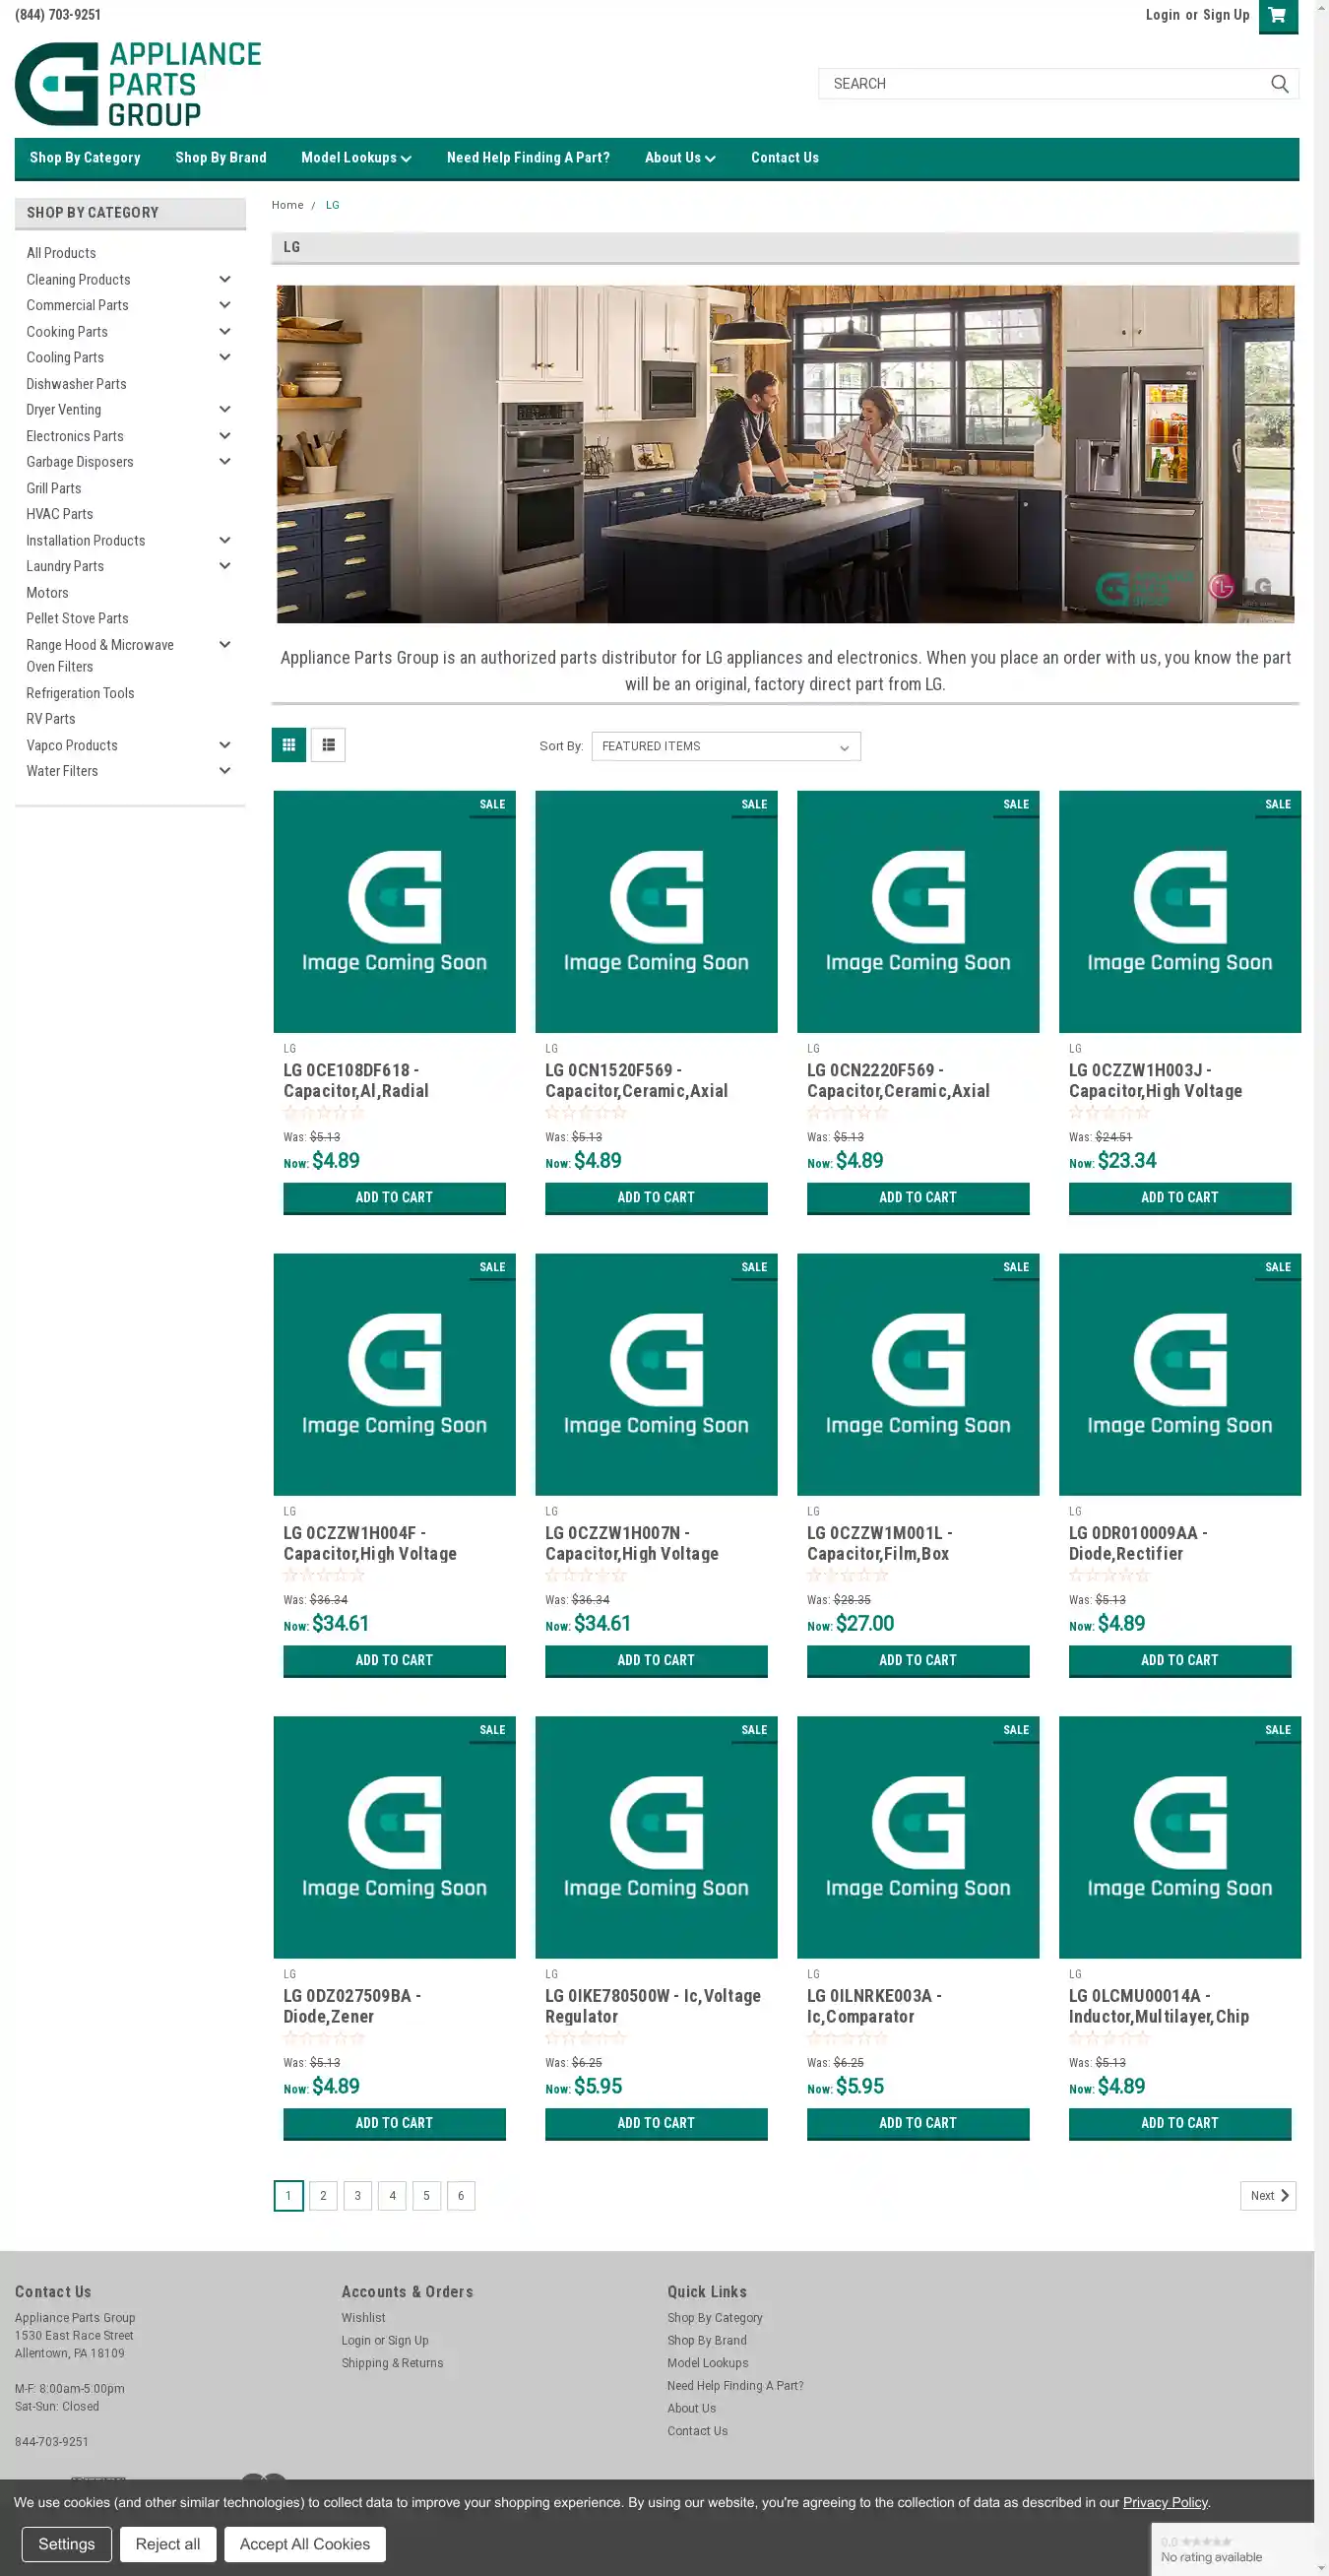This screenshot has height=2576, width=1329.
Task: Click the search magnifier icon
Action: click(1278, 84)
